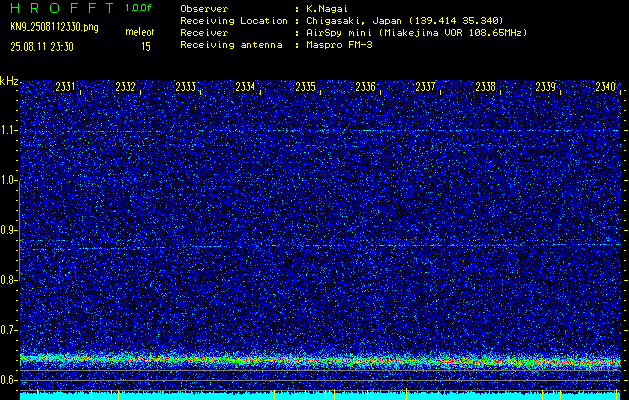Click the 2333 time marker
Screen dimensions: 629x400
pyautogui.click(x=185, y=87)
